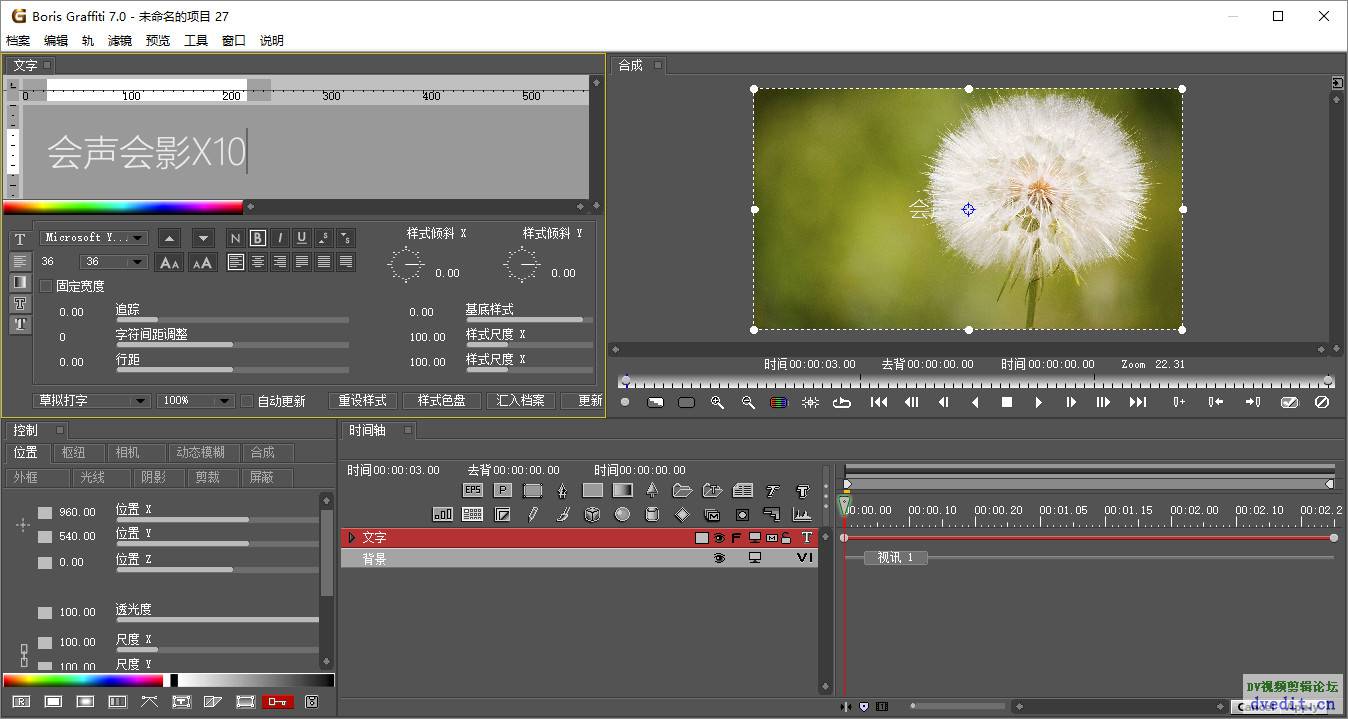Click the 重设样式 button

pos(362,401)
